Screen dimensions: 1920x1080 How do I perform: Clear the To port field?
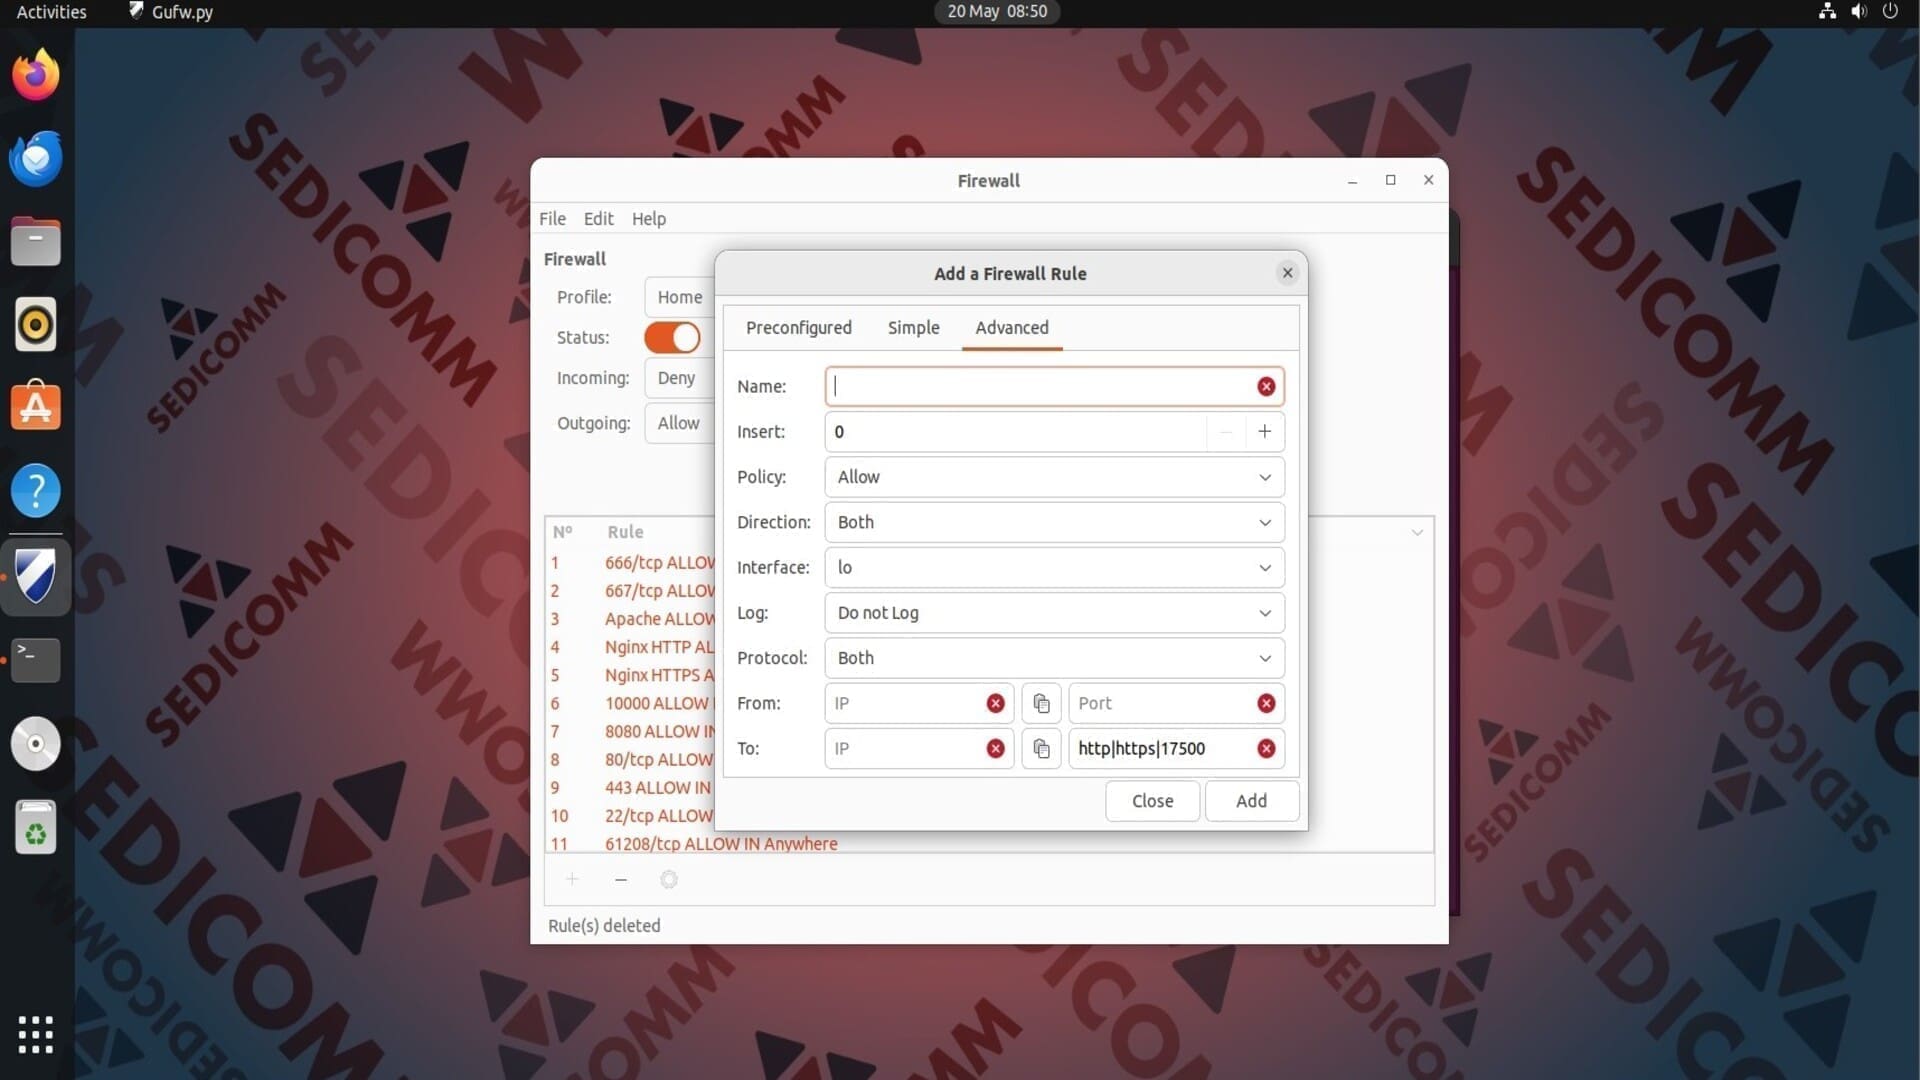(1266, 749)
